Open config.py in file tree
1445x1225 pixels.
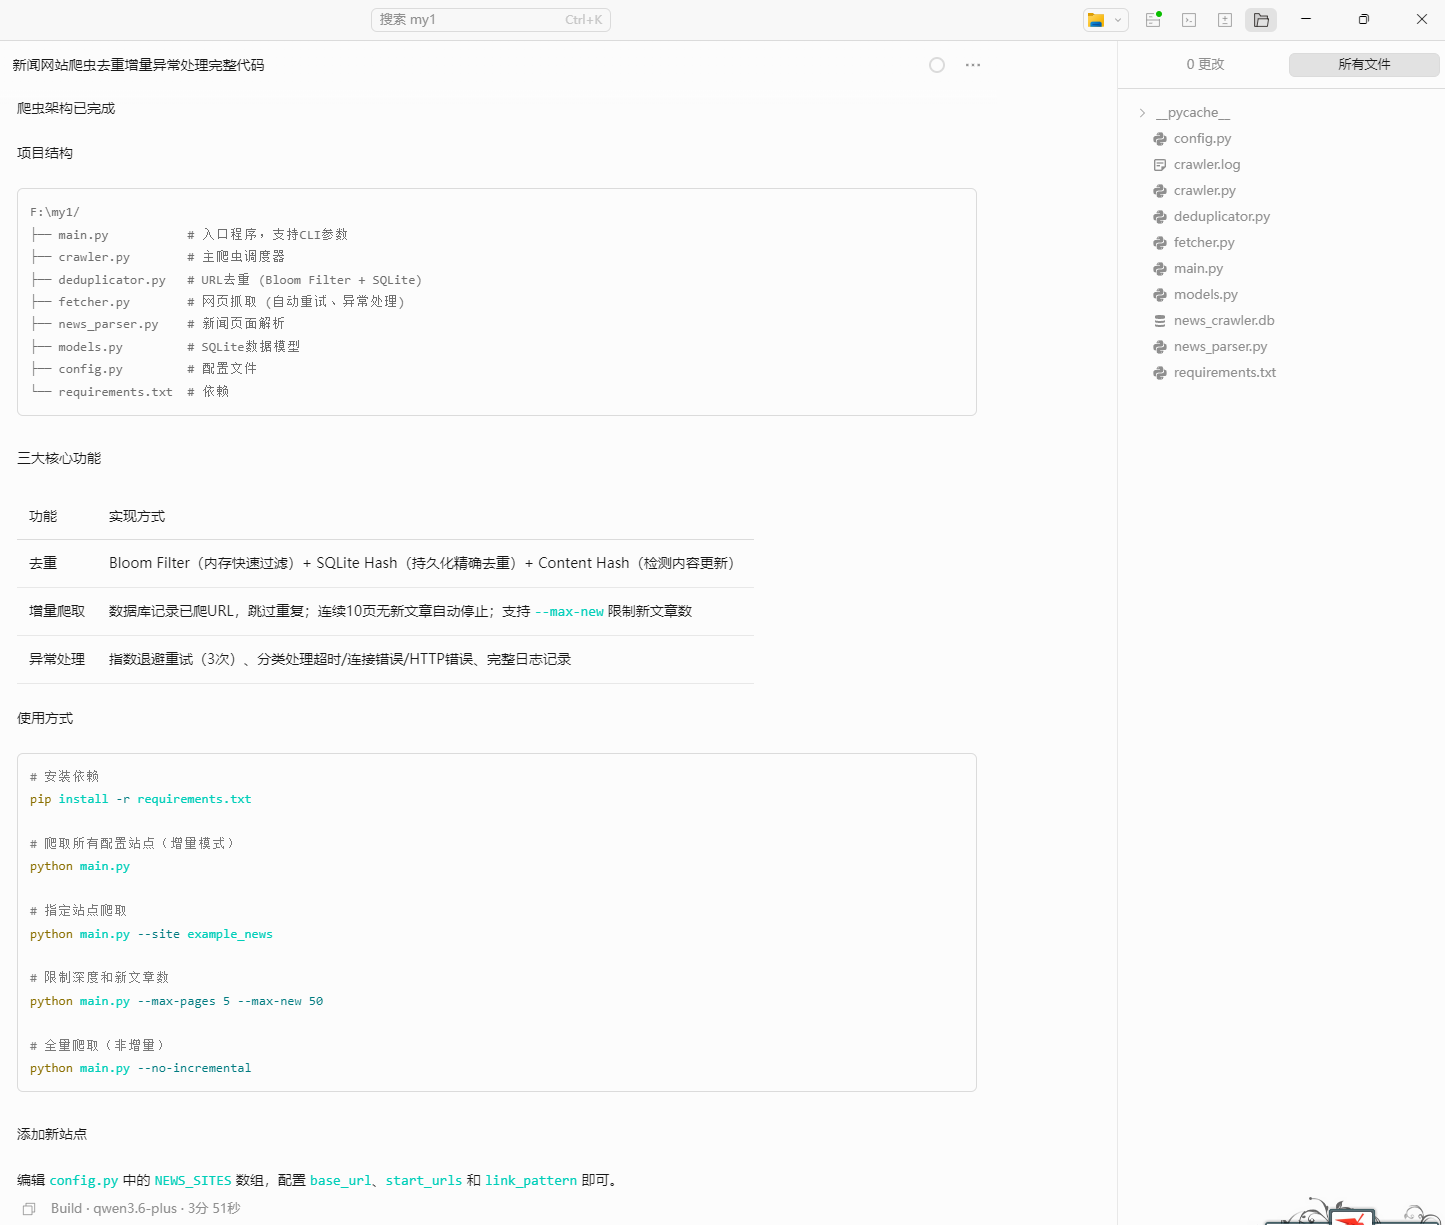[1202, 139]
